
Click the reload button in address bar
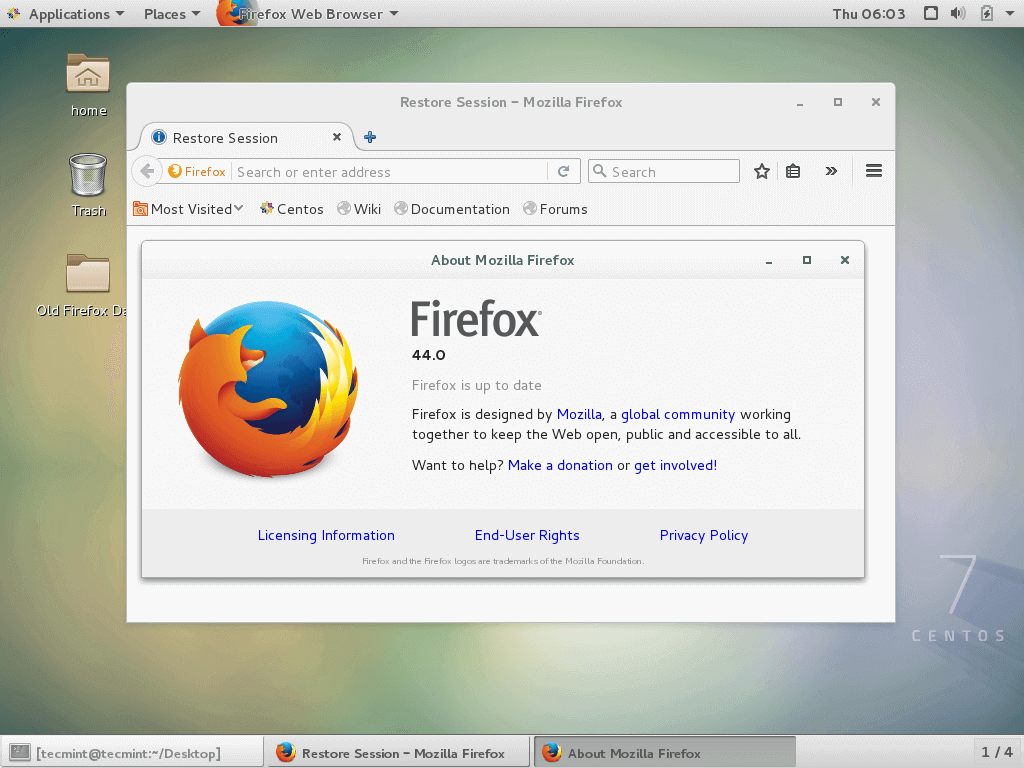(x=564, y=171)
